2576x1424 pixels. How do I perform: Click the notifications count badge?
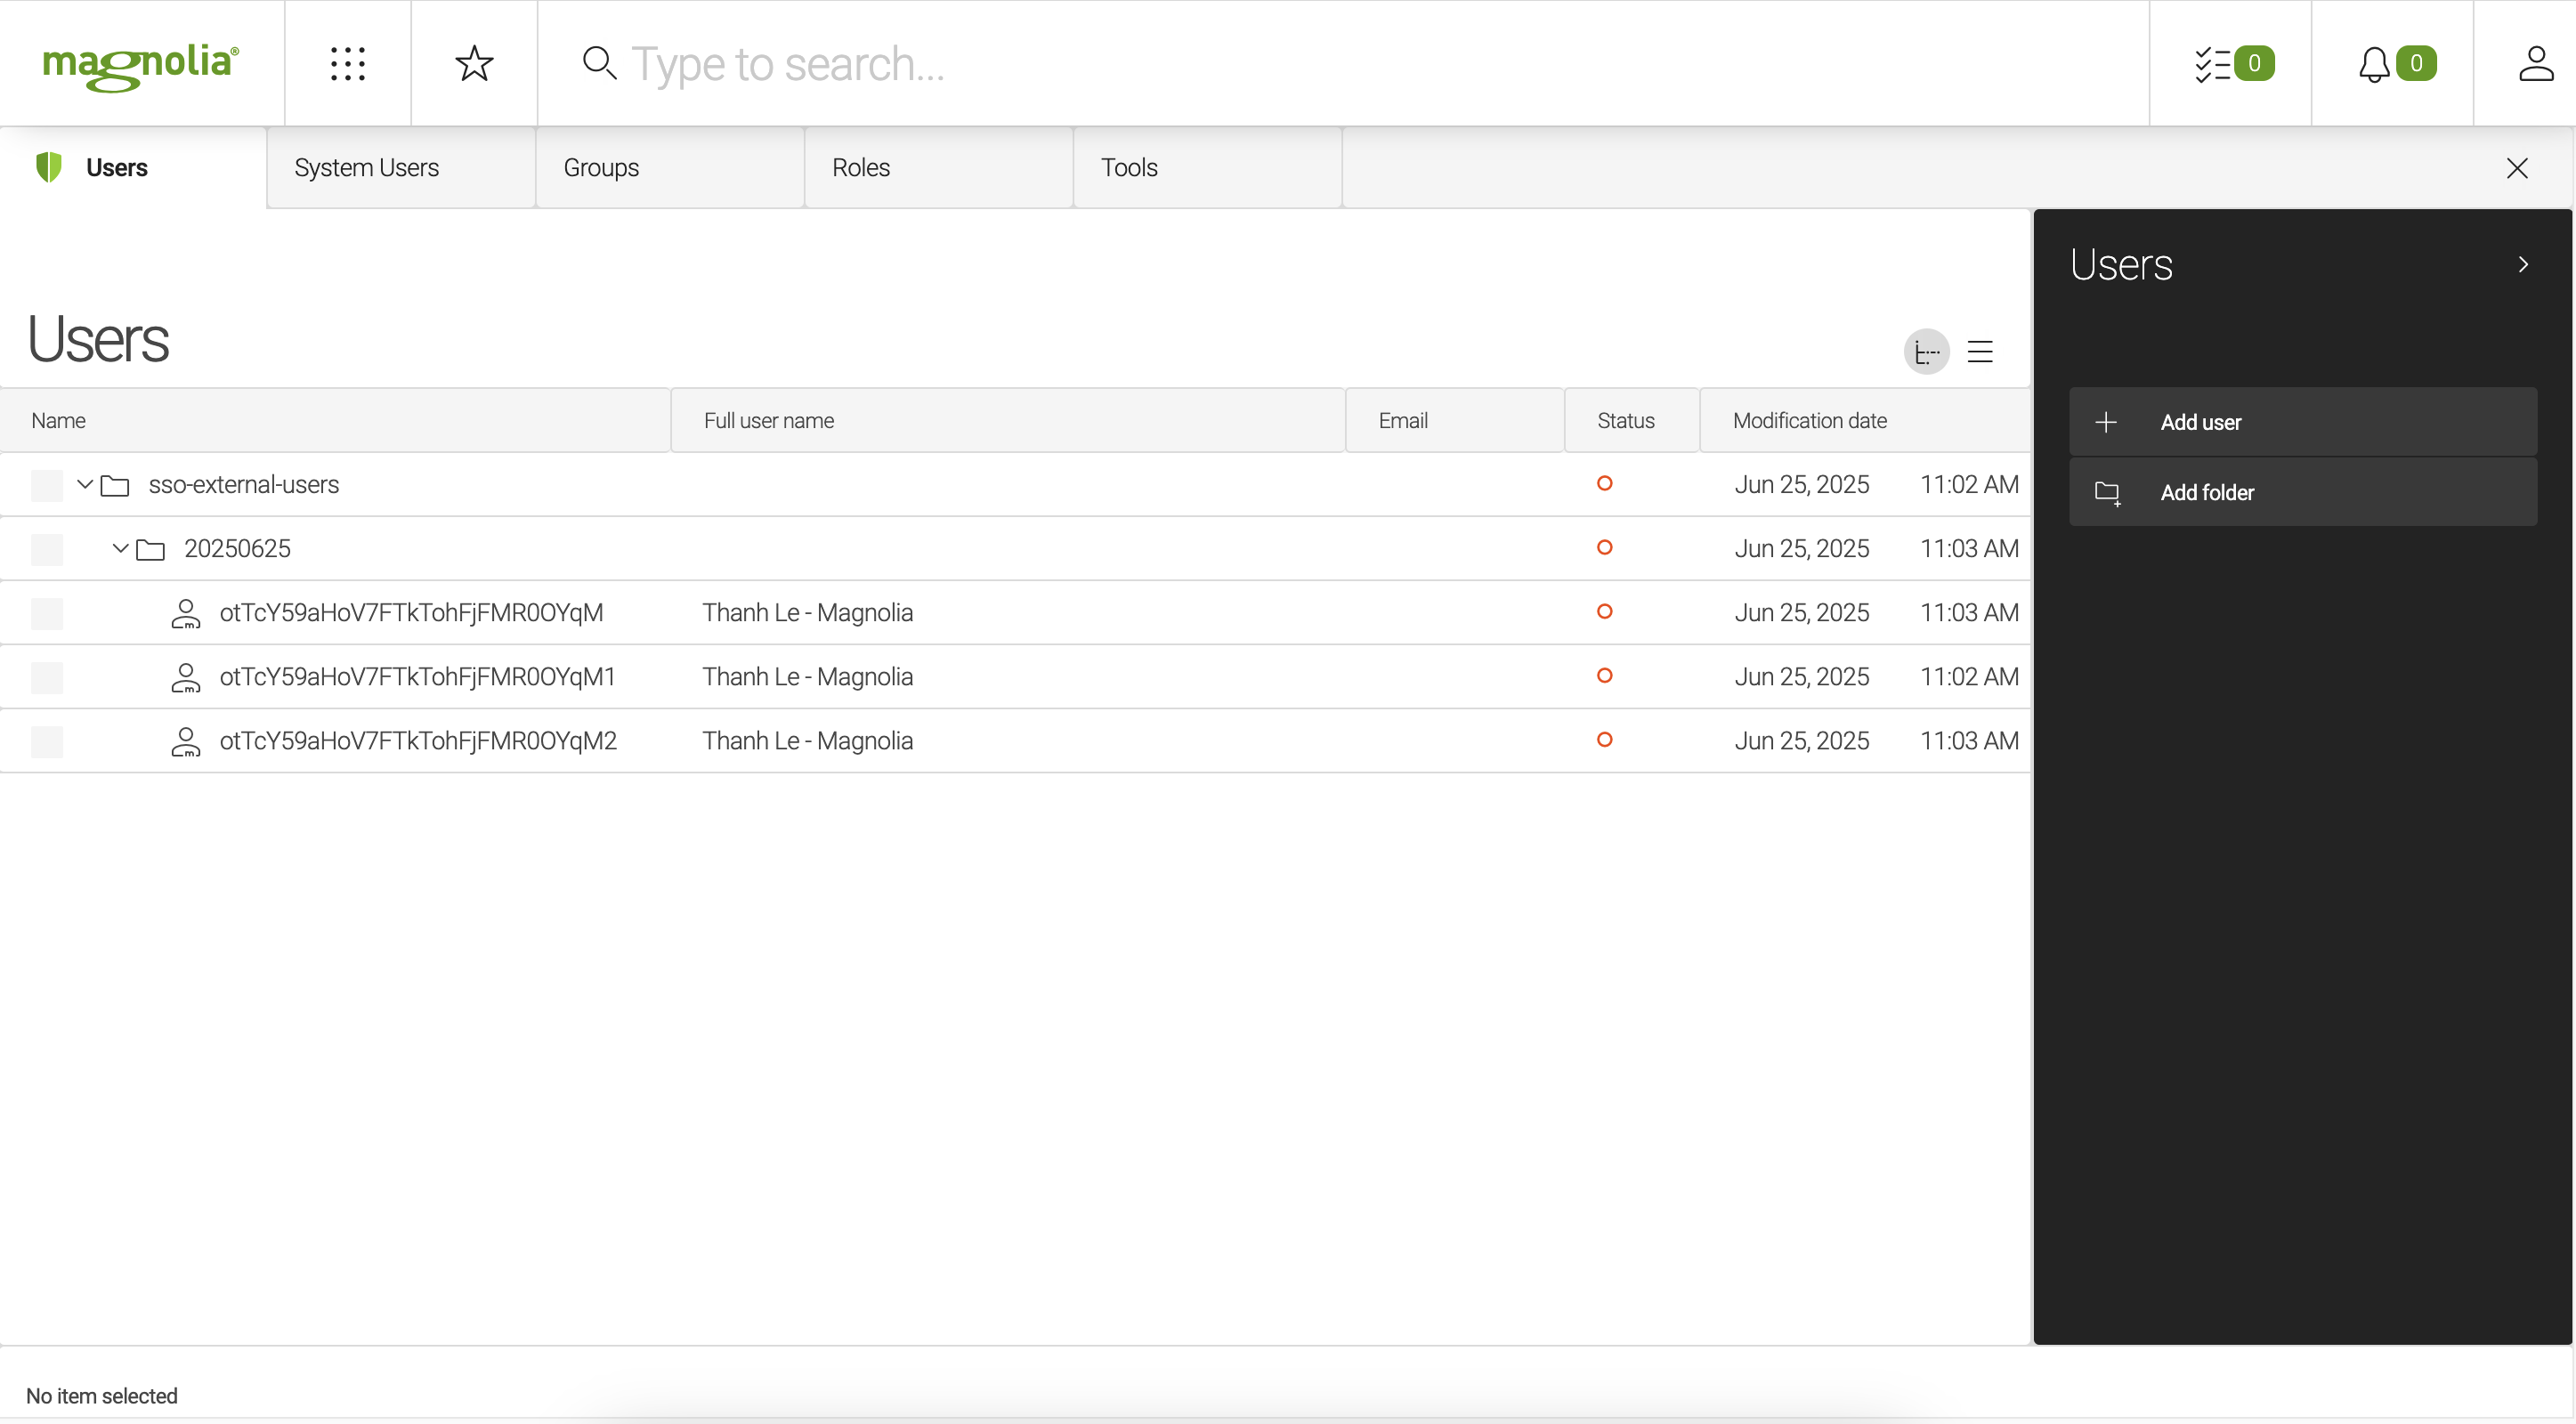tap(2416, 63)
